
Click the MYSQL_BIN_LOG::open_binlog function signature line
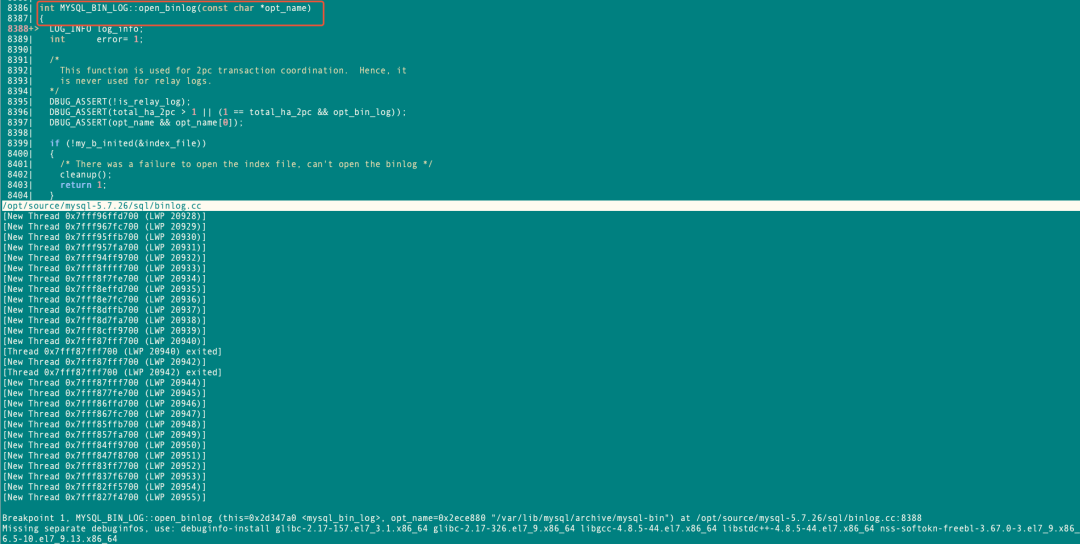tap(175, 8)
